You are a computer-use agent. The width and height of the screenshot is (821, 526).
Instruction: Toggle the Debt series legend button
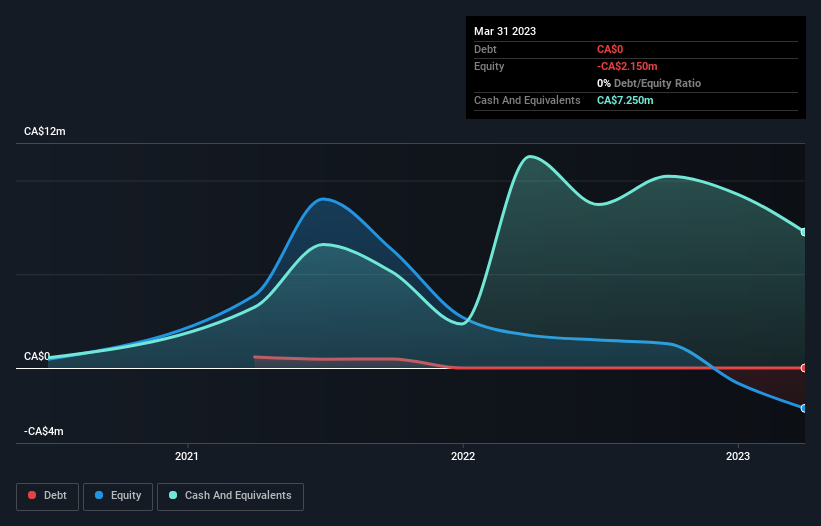[x=47, y=496]
